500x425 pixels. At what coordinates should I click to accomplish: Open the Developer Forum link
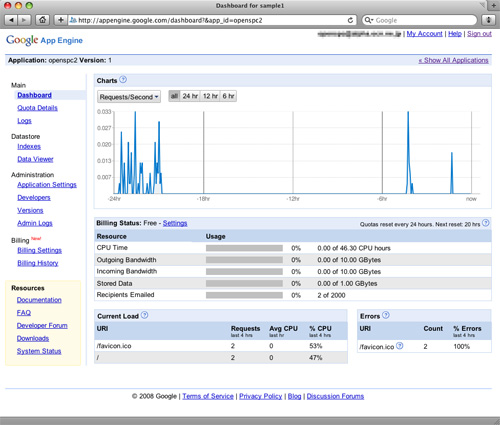[42, 325]
